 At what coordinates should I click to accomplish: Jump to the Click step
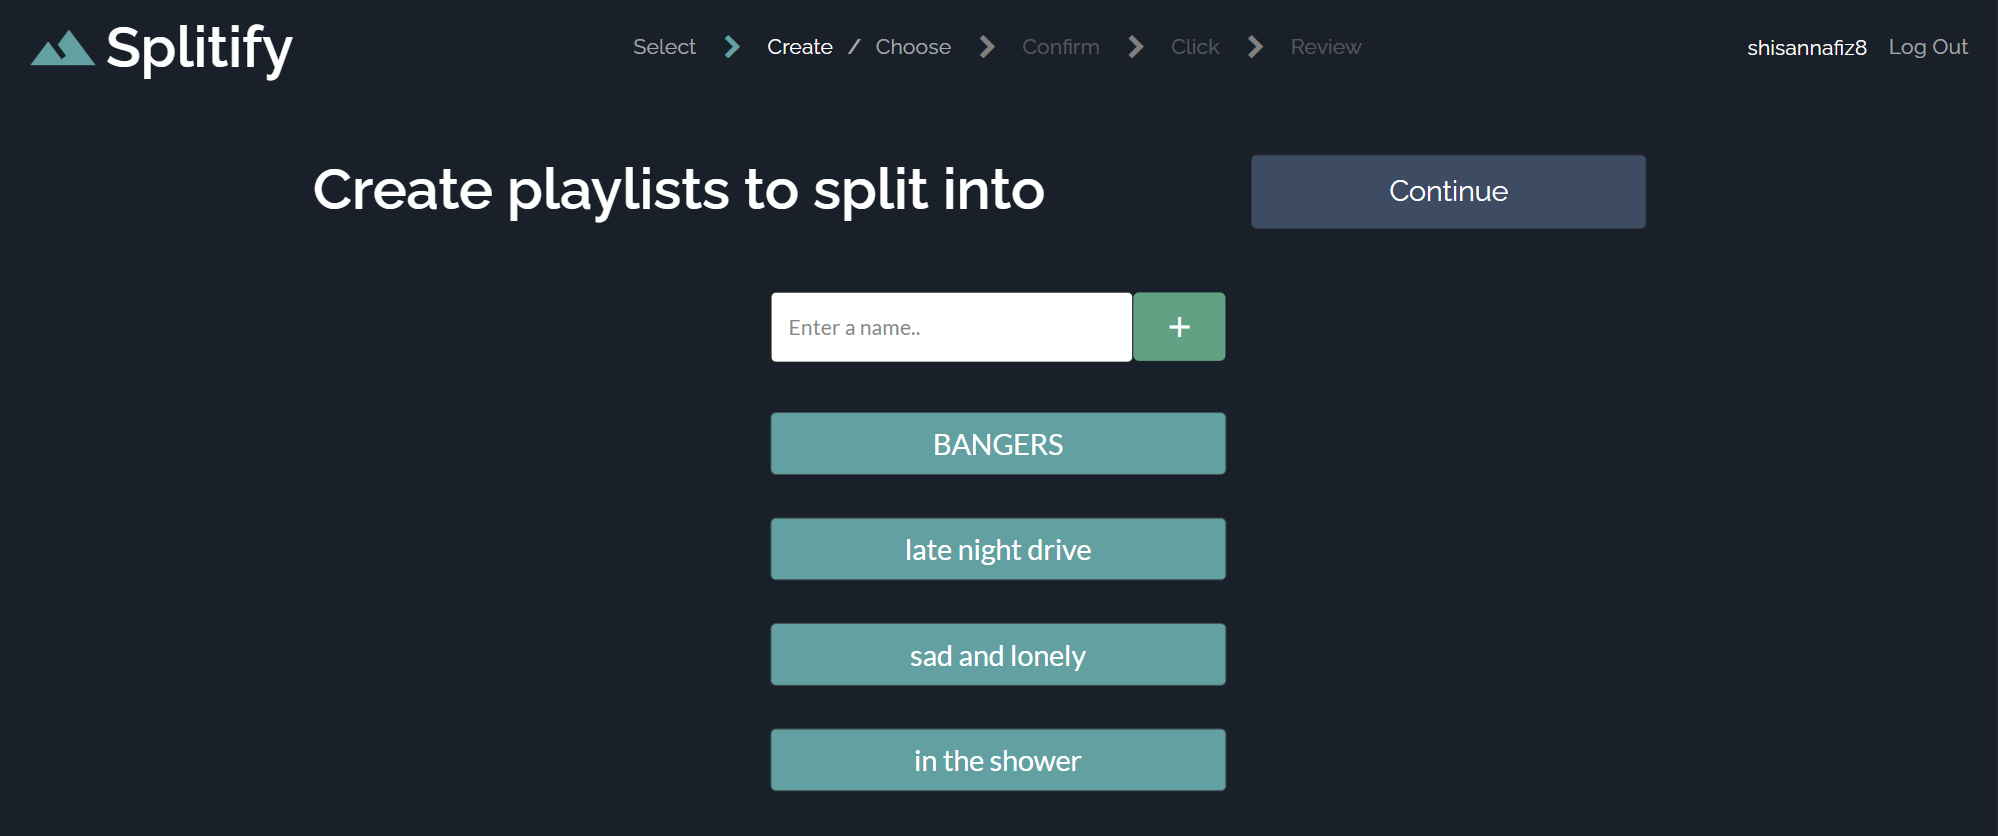click(x=1195, y=46)
